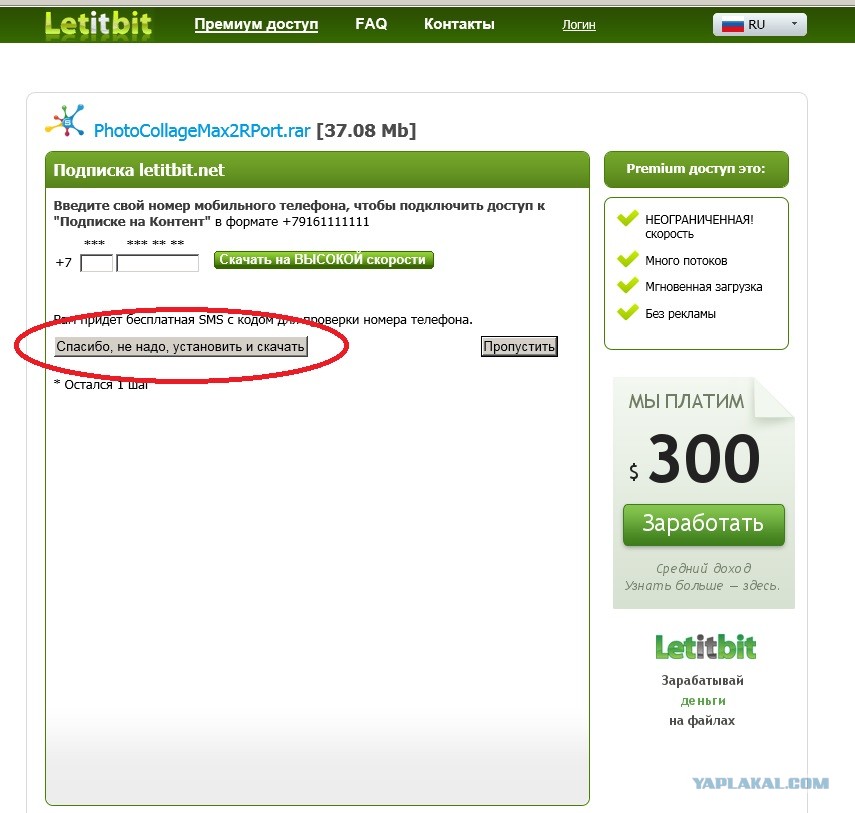Focus the seven-digit phone number field

158,263
